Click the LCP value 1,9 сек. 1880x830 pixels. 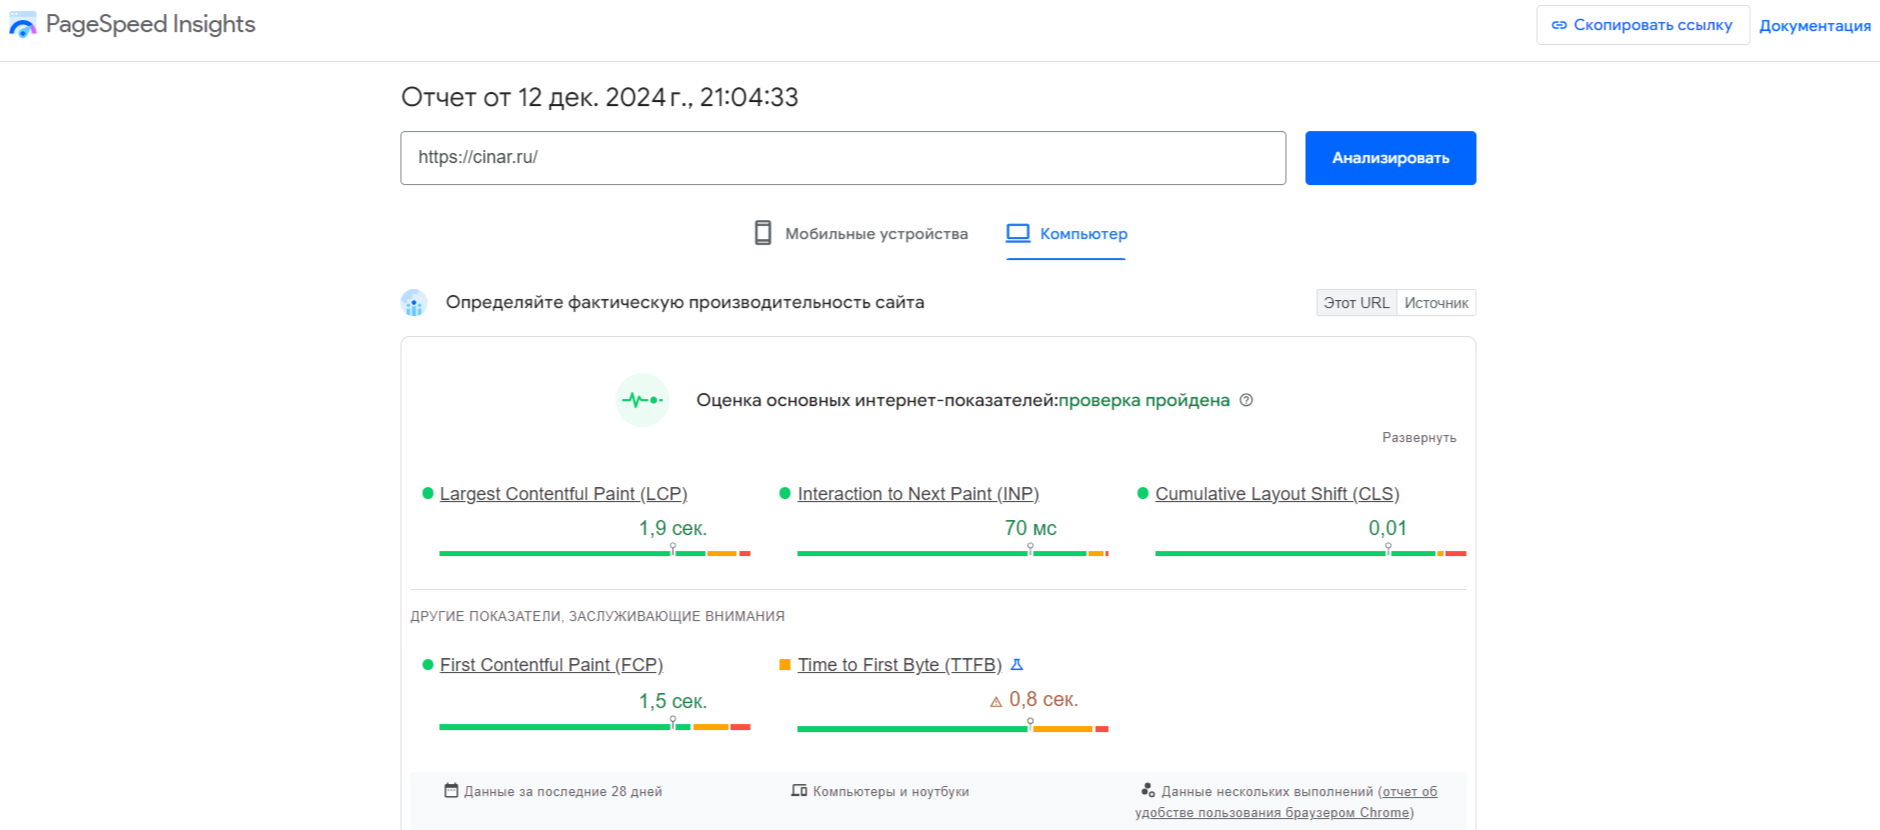[673, 528]
